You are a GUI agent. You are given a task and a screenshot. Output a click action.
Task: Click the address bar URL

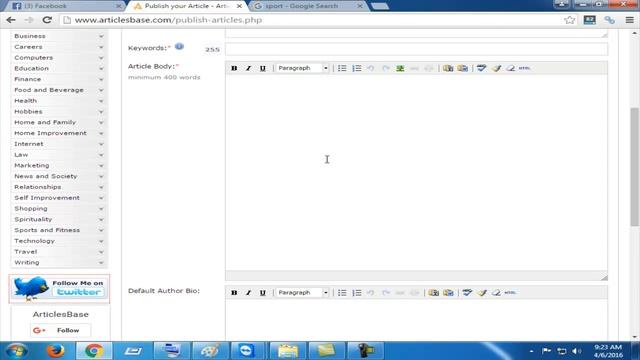(x=168, y=20)
